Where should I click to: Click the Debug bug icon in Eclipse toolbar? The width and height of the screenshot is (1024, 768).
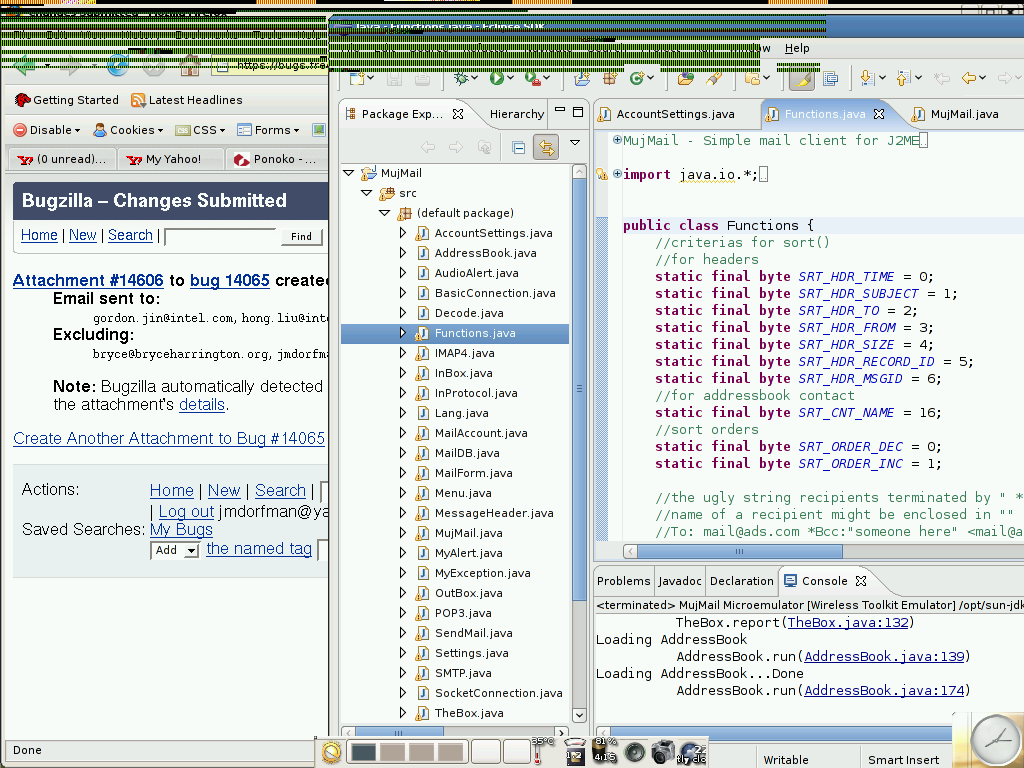[461, 78]
